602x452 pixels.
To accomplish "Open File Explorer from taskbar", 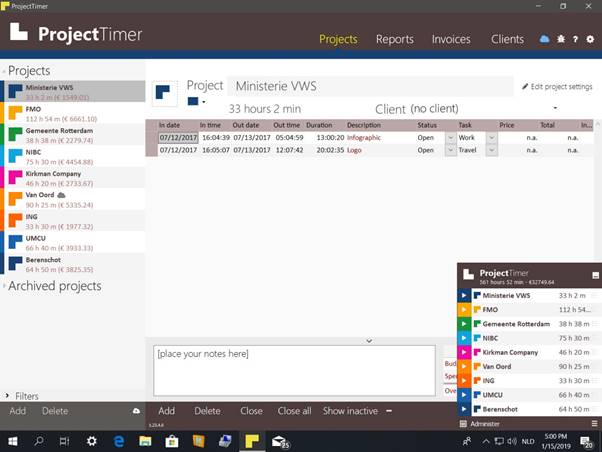I will tap(145, 441).
